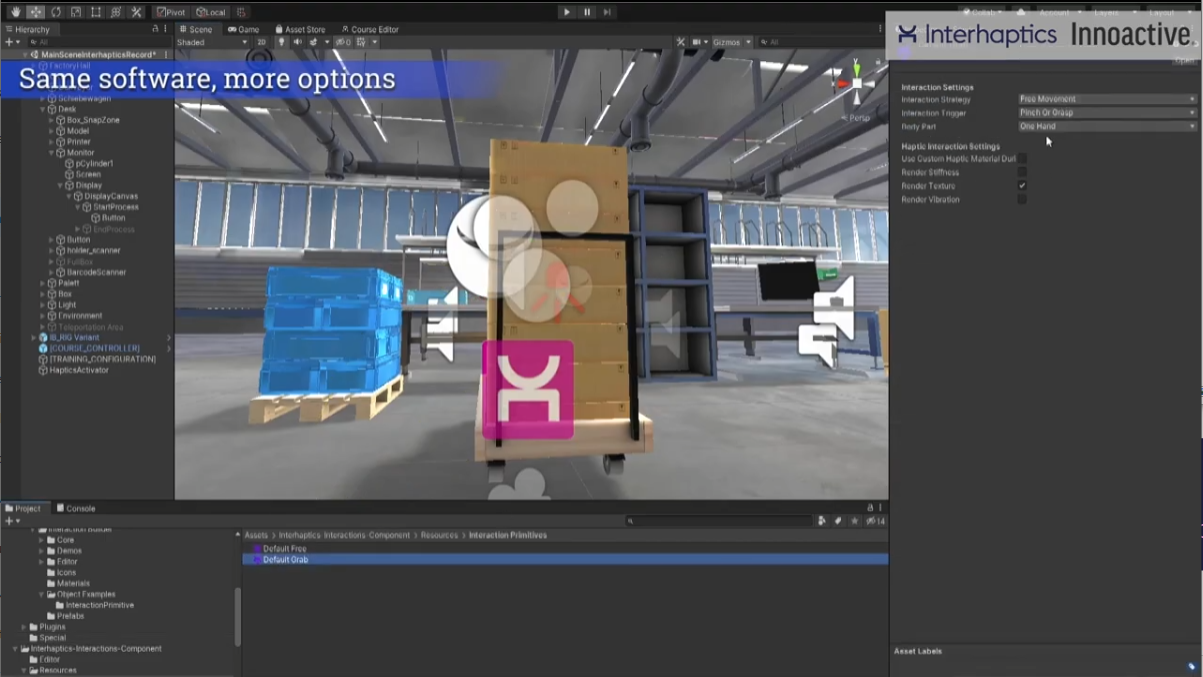Viewport: 1203px width, 677px height.
Task: Click the Project panel lock icon
Action: [x=870, y=508]
